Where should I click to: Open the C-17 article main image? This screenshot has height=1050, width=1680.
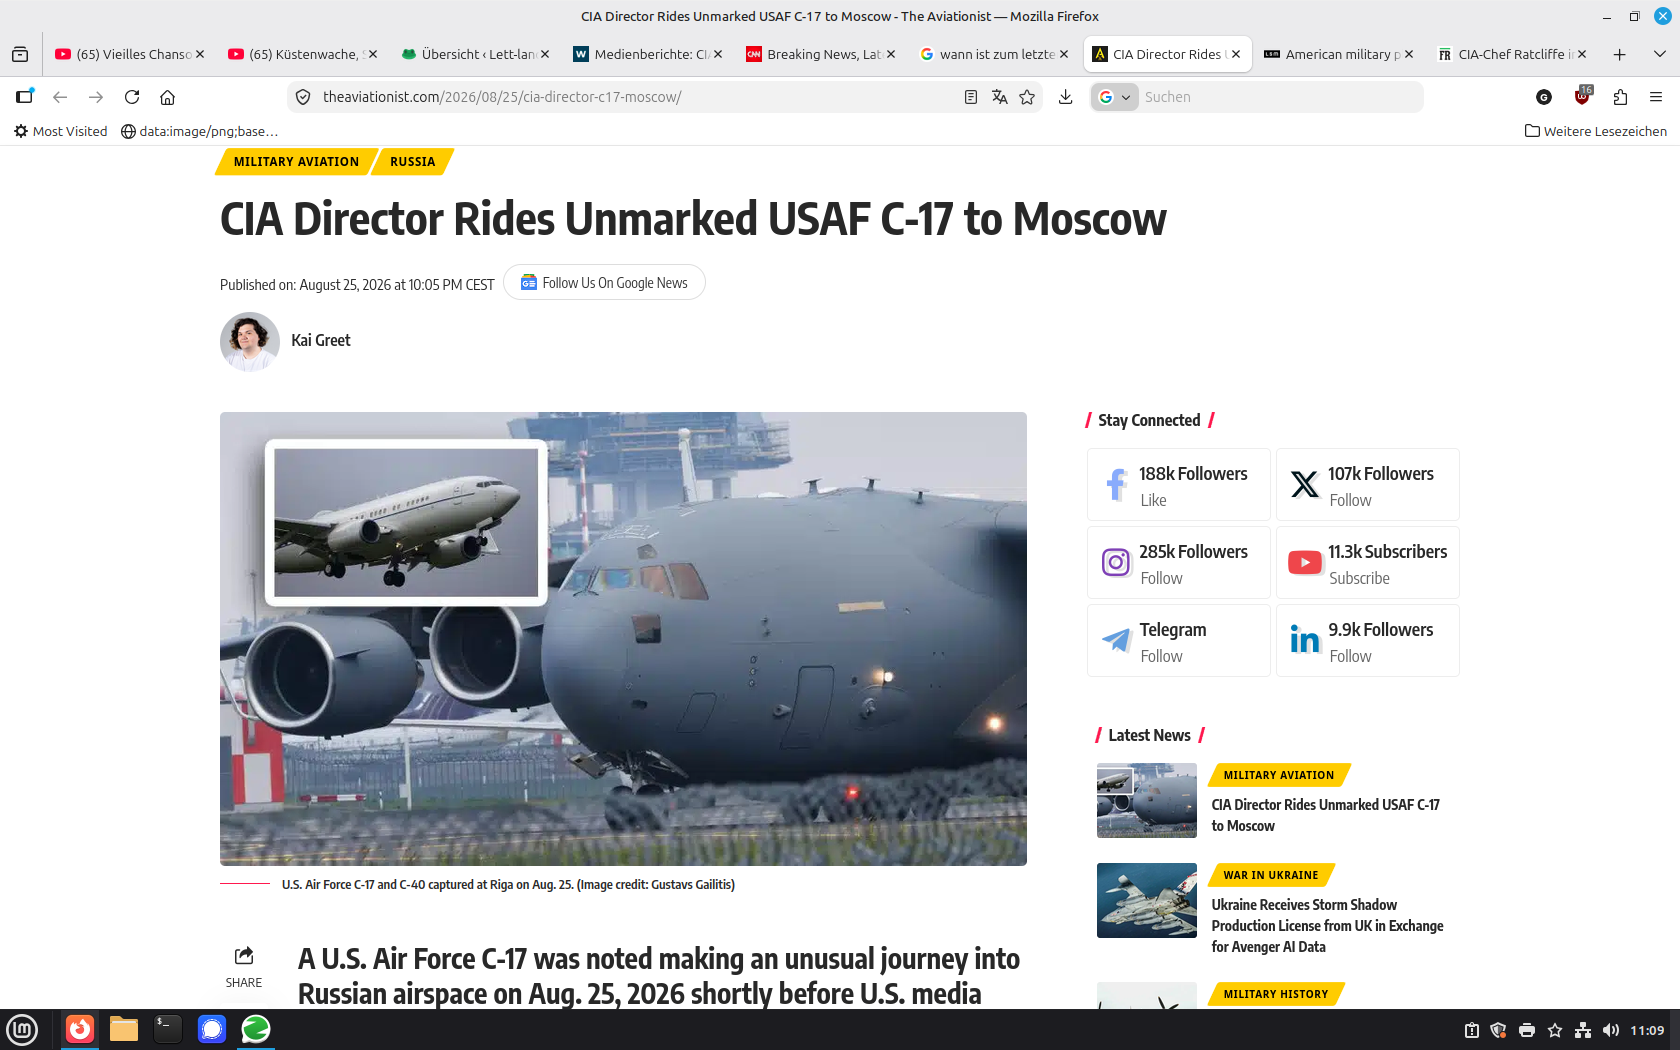pyautogui.click(x=623, y=639)
